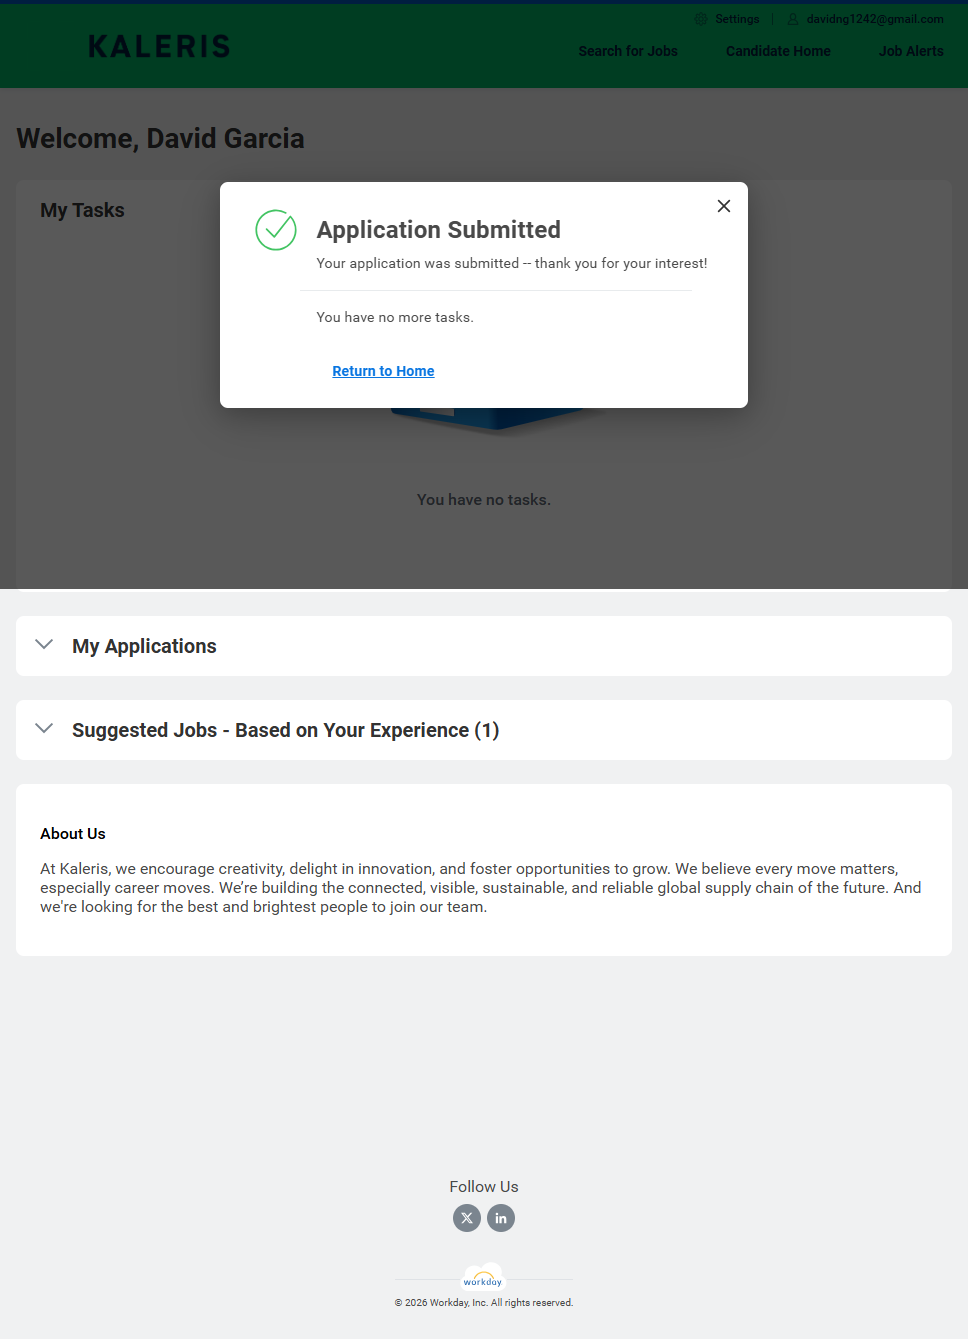Screen dimensions: 968x1339
Task: Click the Settings gear icon
Action: 701,19
